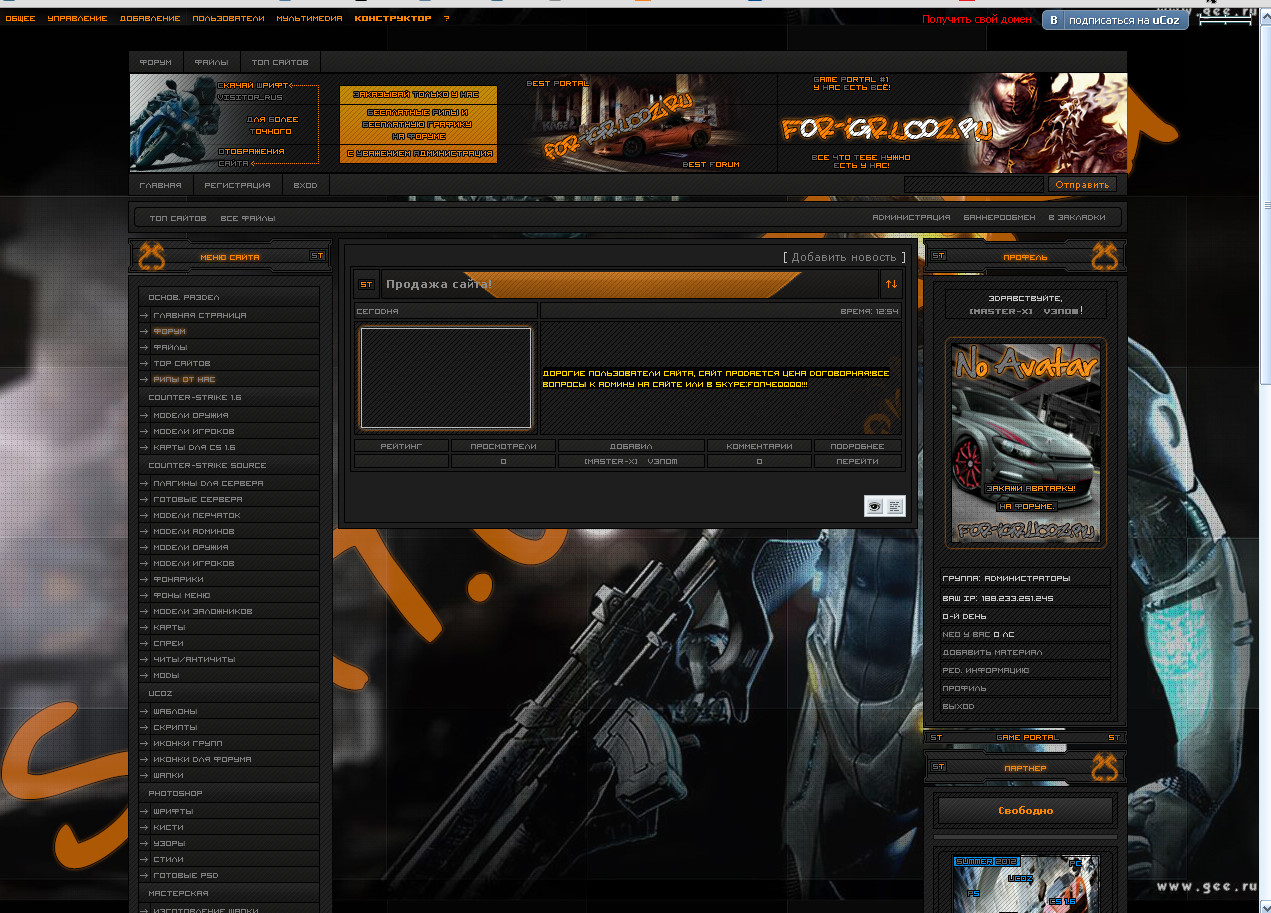The width and height of the screenshot is (1271, 913).
Task: Click the ST badge in Профель header
Action: coord(938,256)
